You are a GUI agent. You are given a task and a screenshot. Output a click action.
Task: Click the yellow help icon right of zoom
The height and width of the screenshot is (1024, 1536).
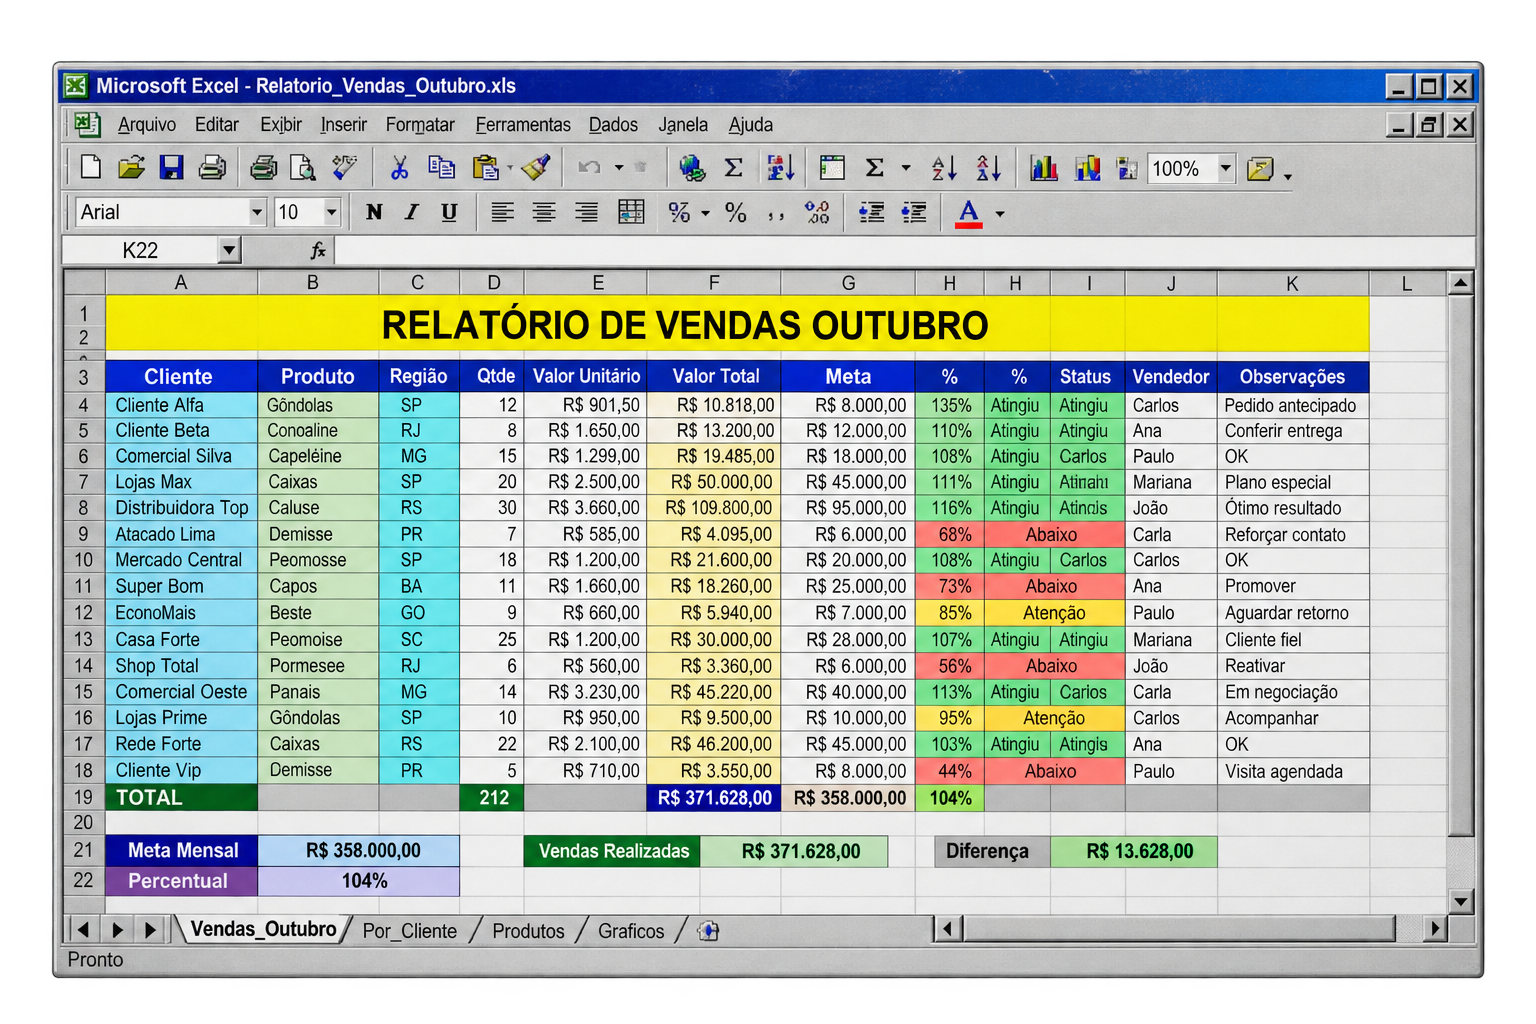tap(1259, 168)
